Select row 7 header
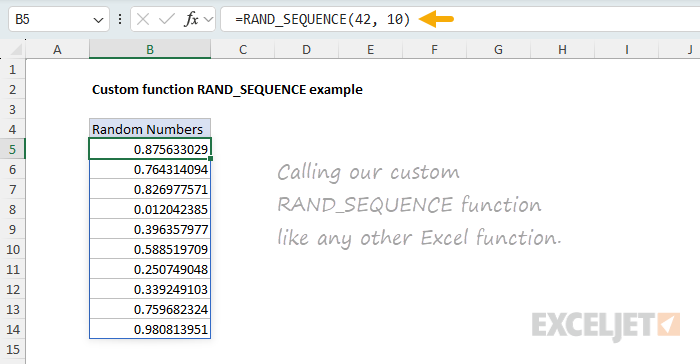 (x=12, y=189)
